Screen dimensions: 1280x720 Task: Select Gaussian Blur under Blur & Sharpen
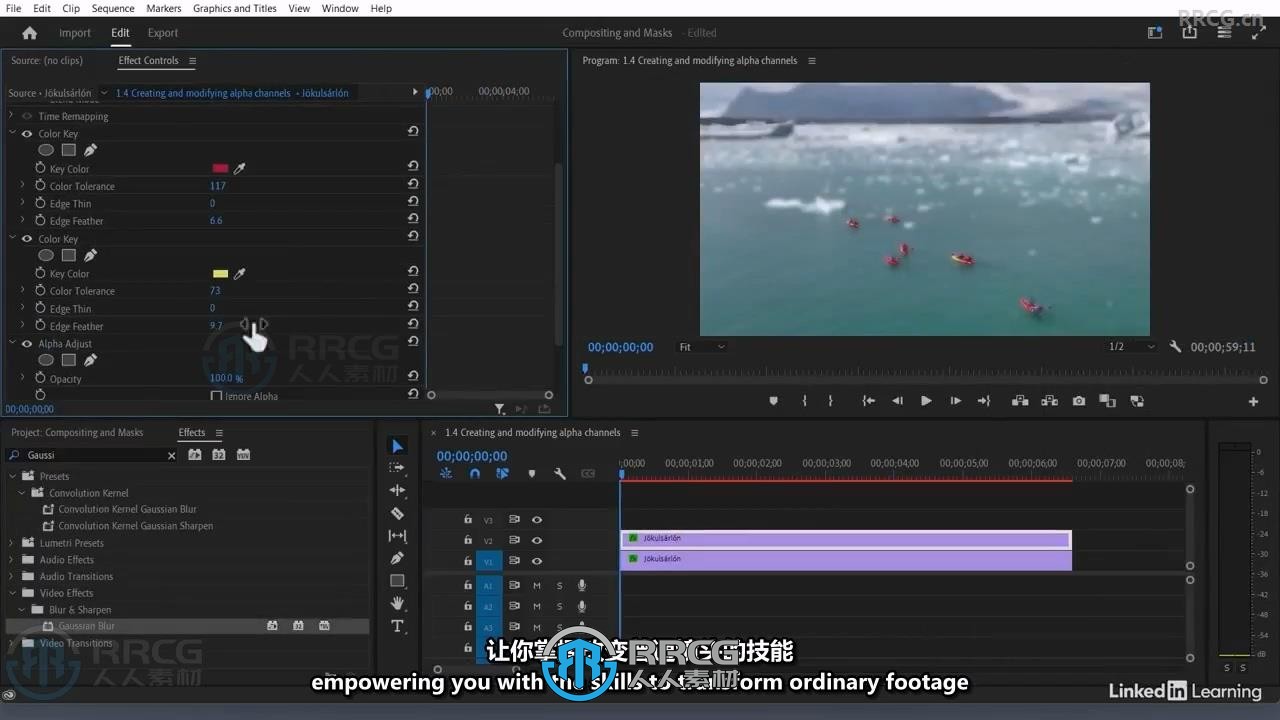click(86, 626)
